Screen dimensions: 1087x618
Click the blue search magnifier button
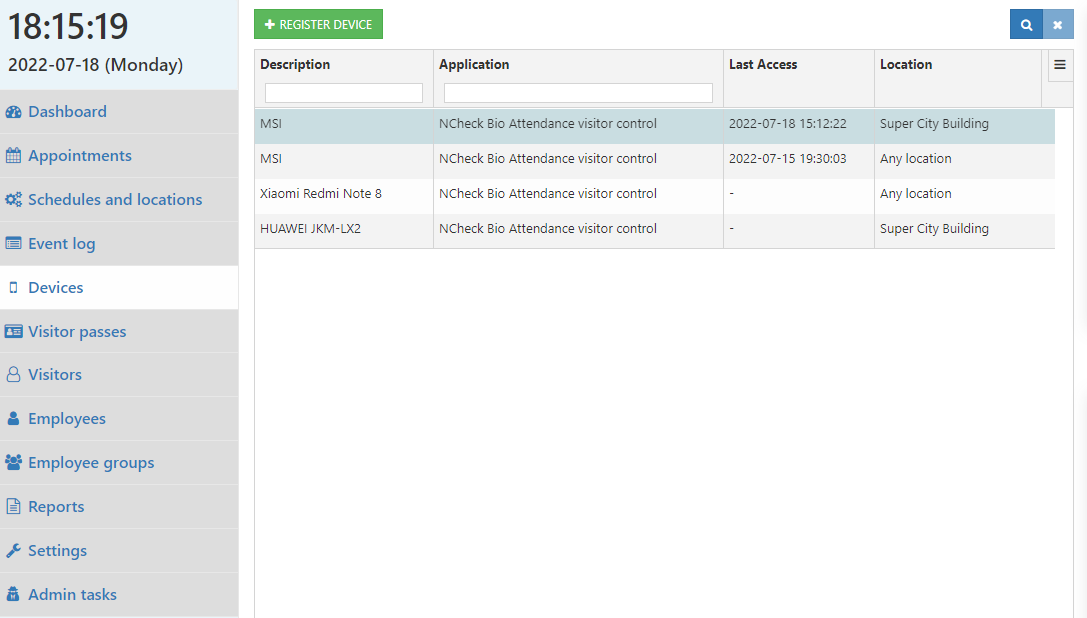tap(1026, 24)
